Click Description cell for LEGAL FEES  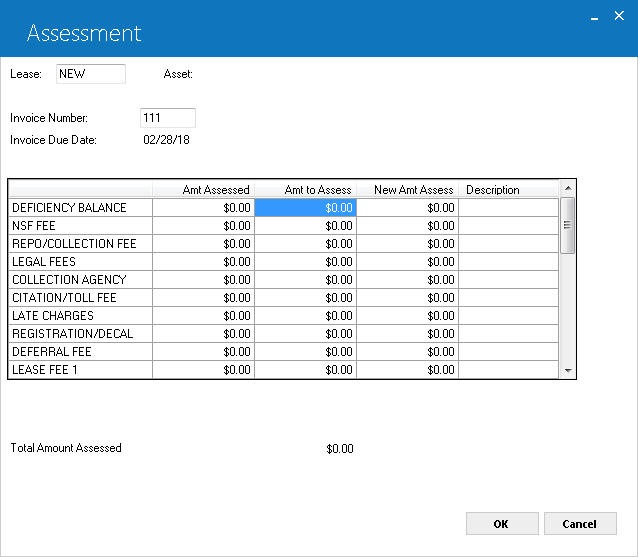509,262
